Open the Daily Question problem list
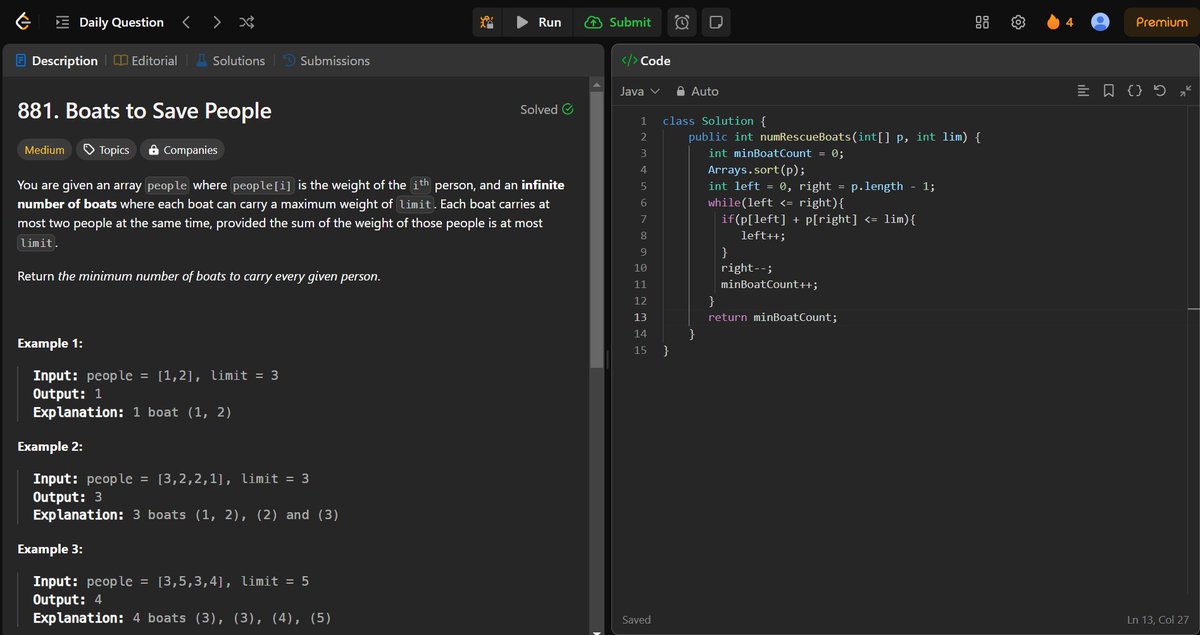Image resolution: width=1200 pixels, height=635 pixels. click(x=110, y=22)
